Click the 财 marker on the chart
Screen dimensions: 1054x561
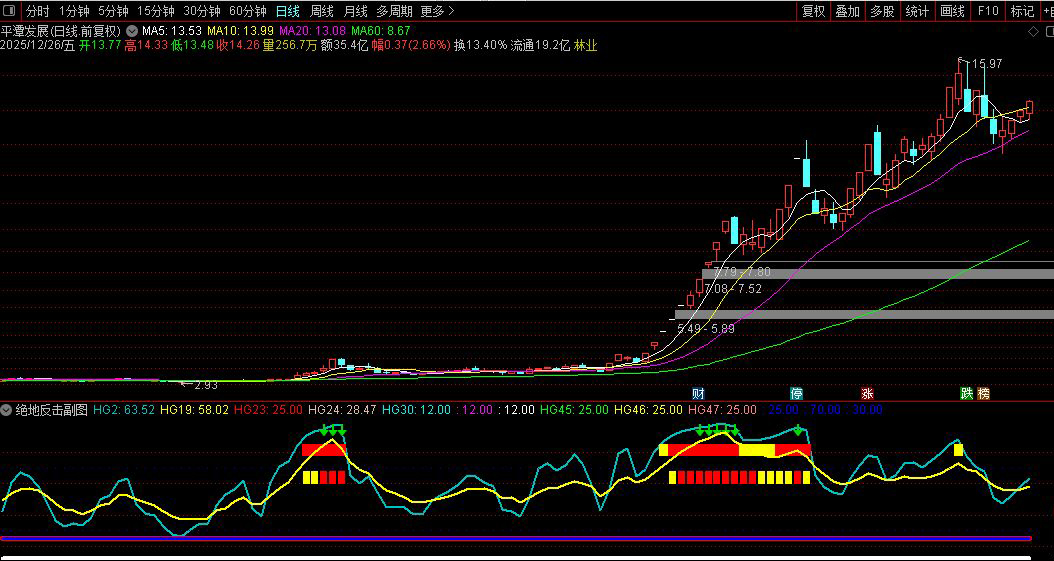698,393
